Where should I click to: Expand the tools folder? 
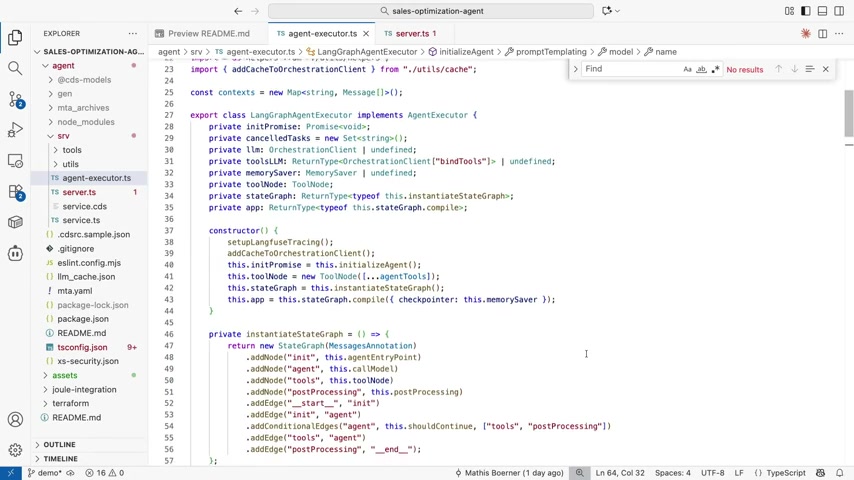89,150
